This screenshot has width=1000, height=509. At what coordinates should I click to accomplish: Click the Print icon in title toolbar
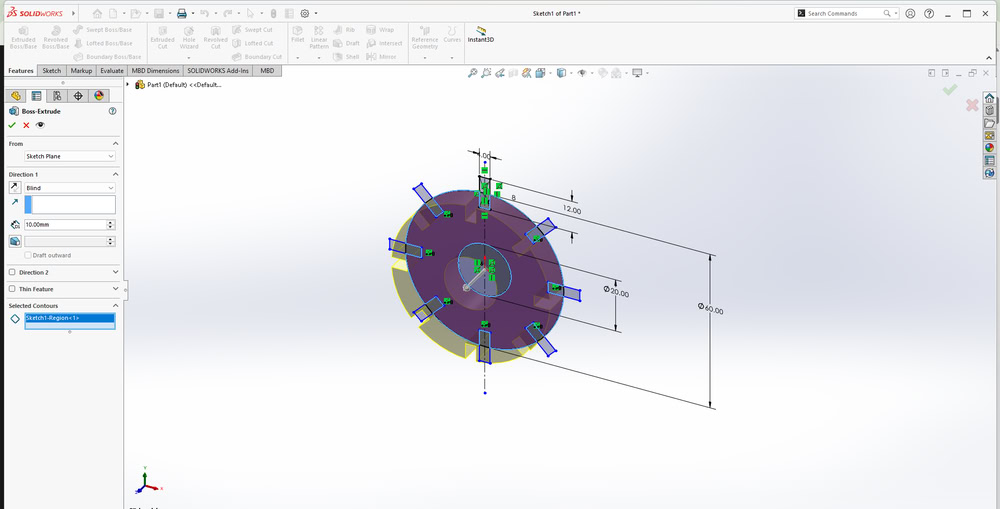[182, 13]
